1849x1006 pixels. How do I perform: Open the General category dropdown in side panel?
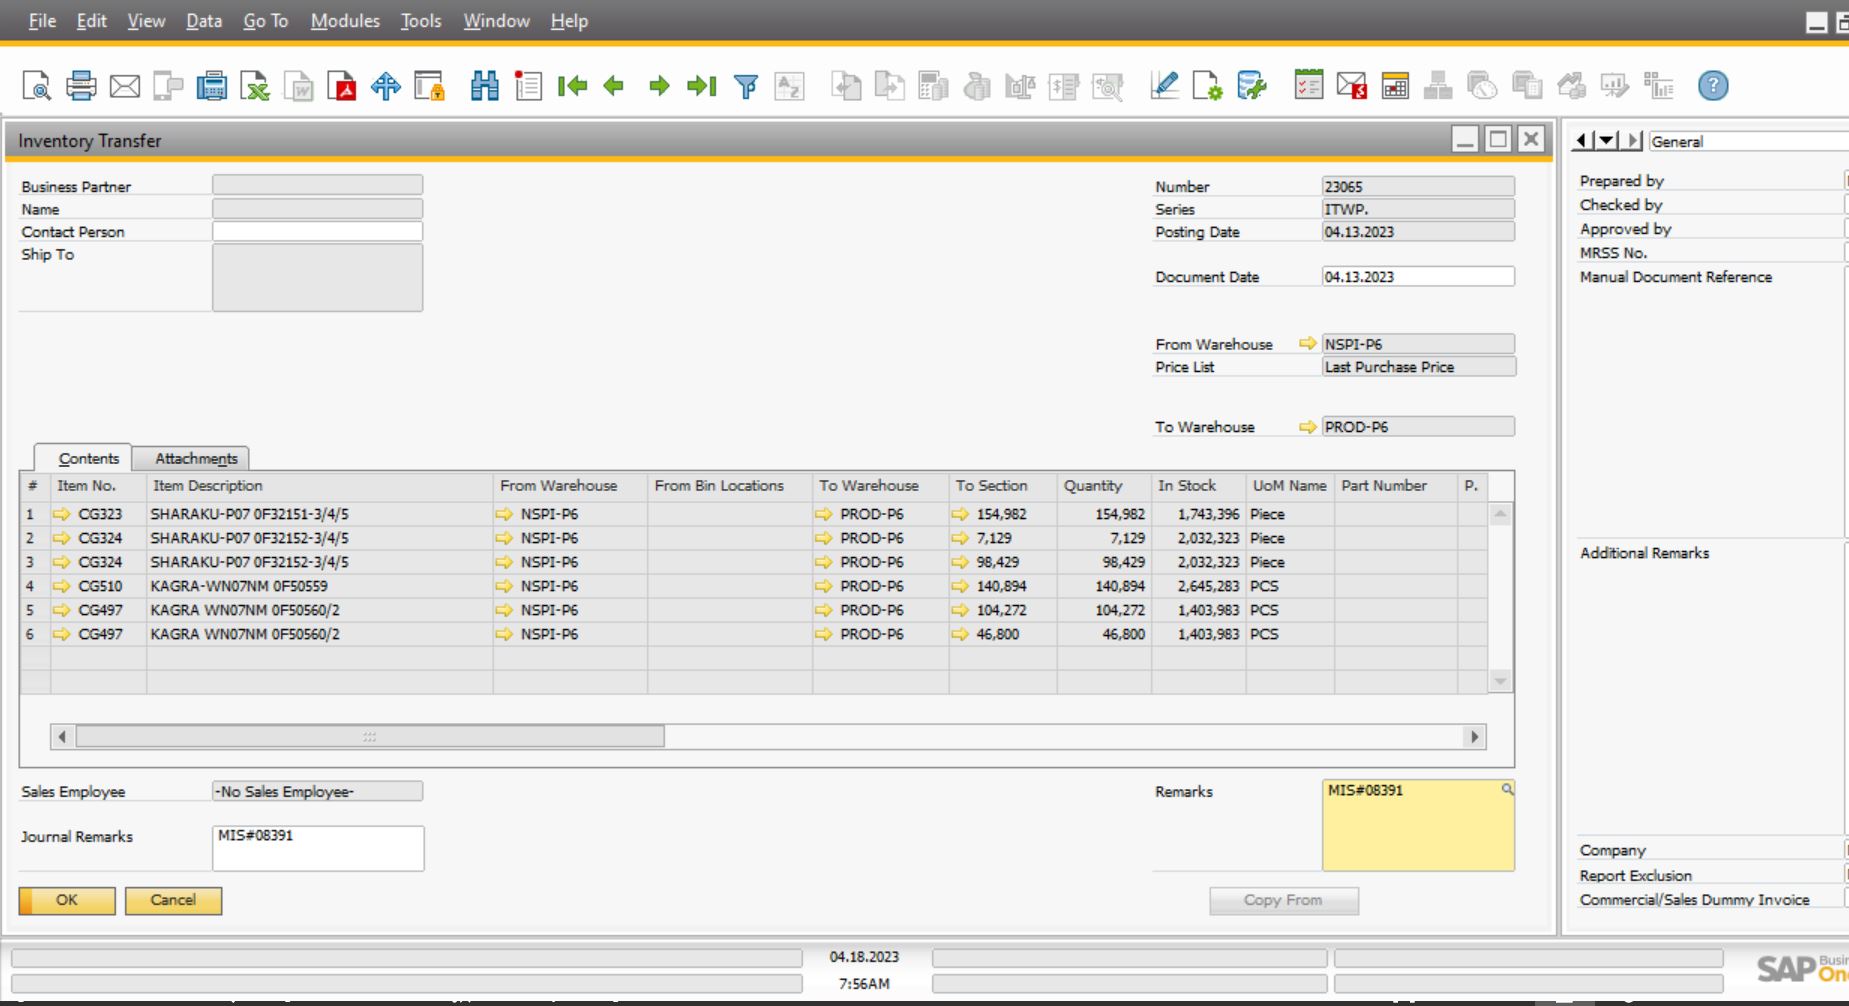point(1747,141)
